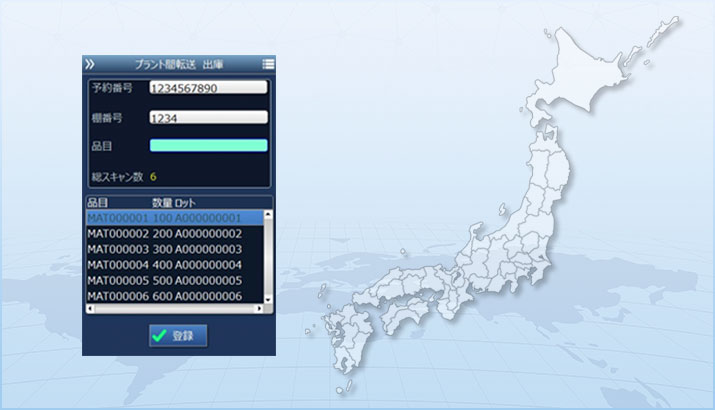Click the horizontal scrollbar right arrow
Viewport: 715px width, 410px height.
pos(259,309)
